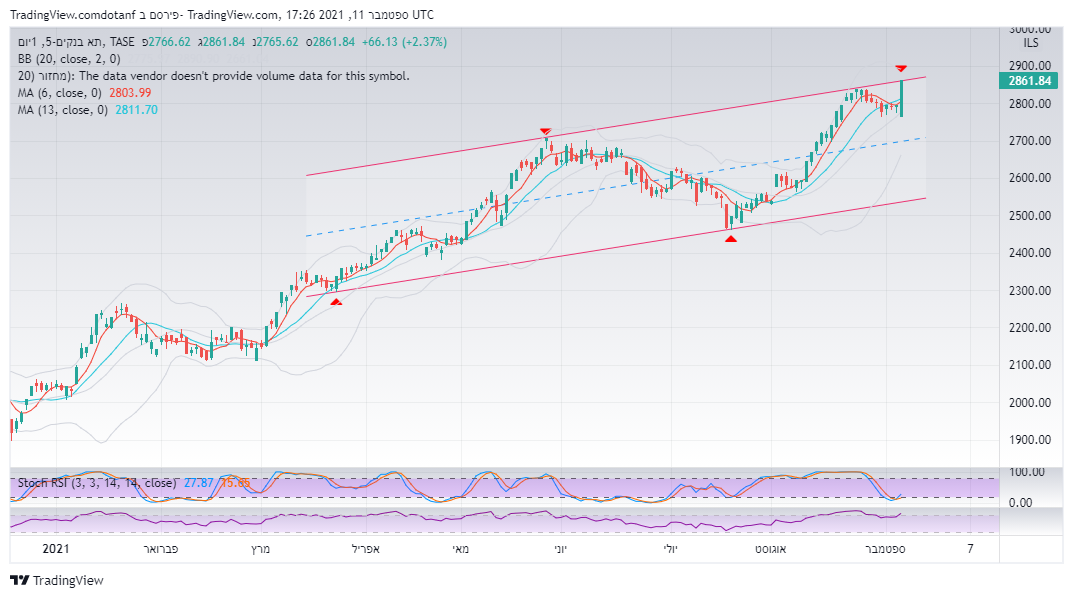Click the 1900.00 price axis label

(1030, 439)
